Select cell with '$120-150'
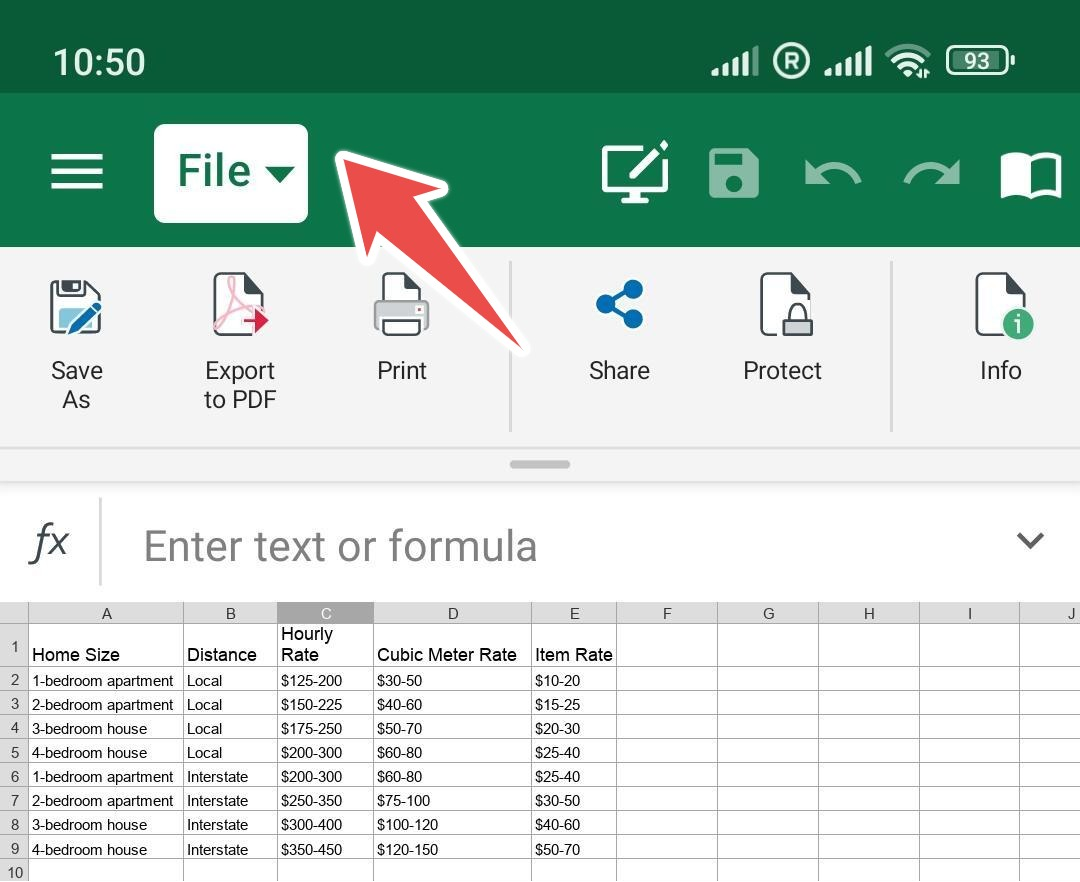 pos(453,848)
